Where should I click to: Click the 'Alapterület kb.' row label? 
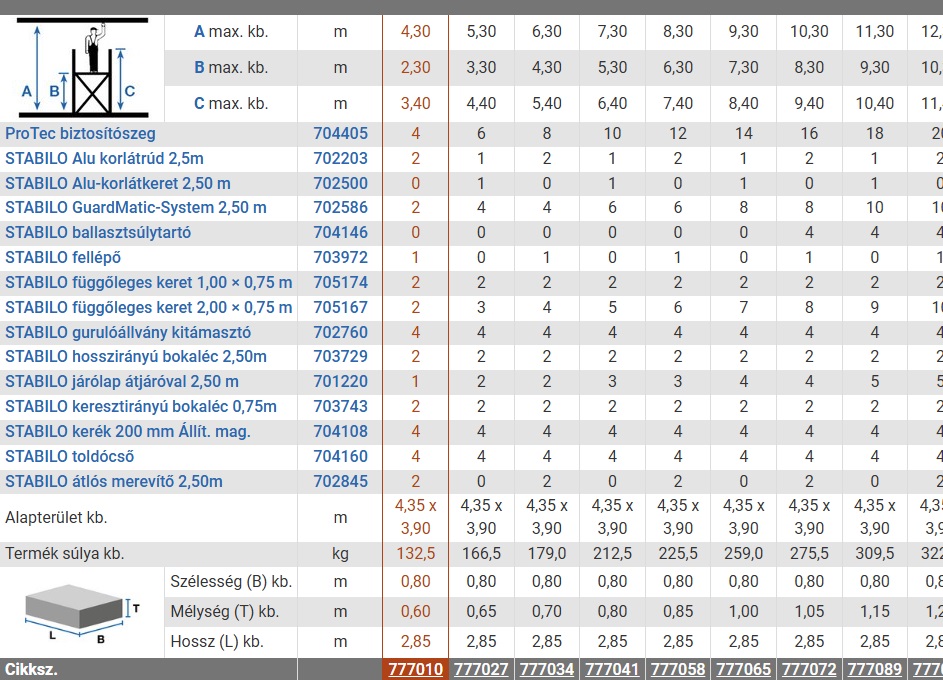coord(56,518)
